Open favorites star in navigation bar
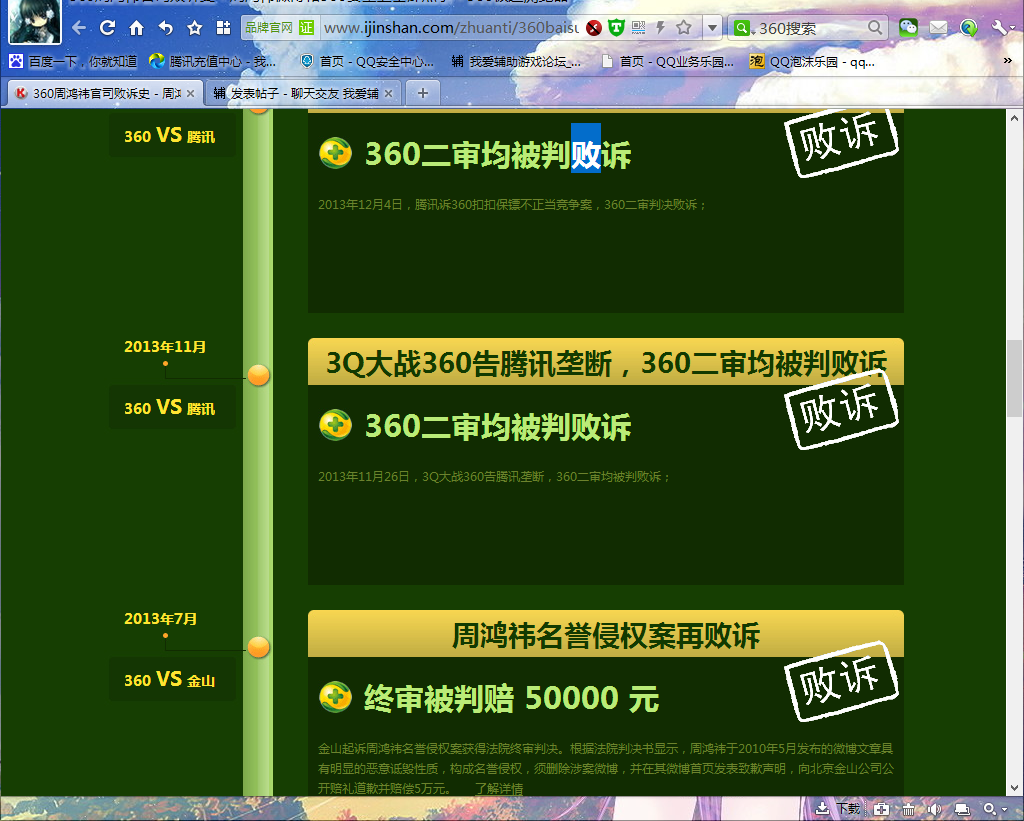The width and height of the screenshot is (1024, 821). [x=195, y=28]
